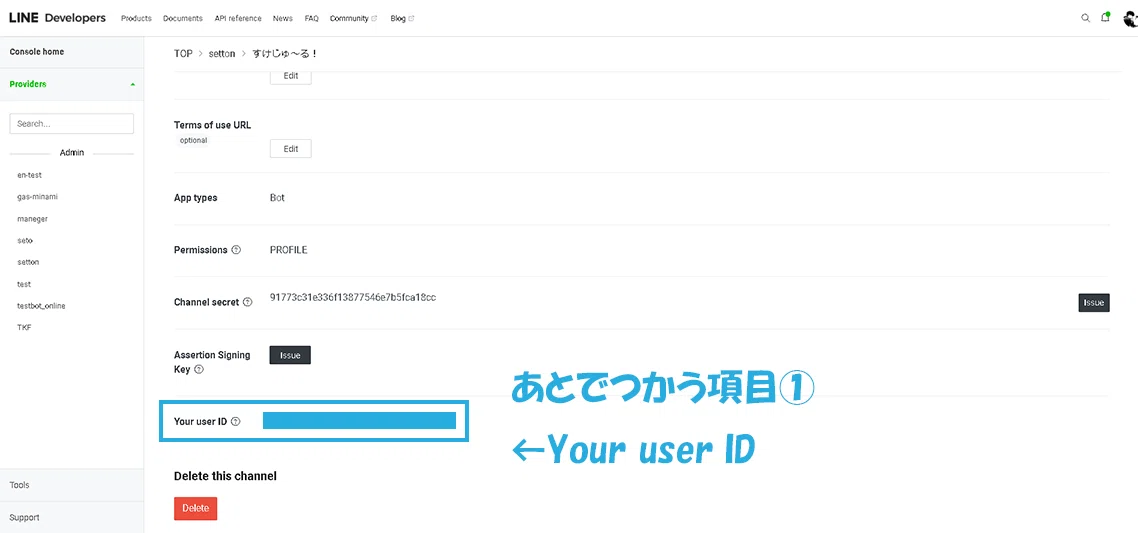Focus the provider Search field
The image size is (1138, 533).
pyautogui.click(x=72, y=123)
